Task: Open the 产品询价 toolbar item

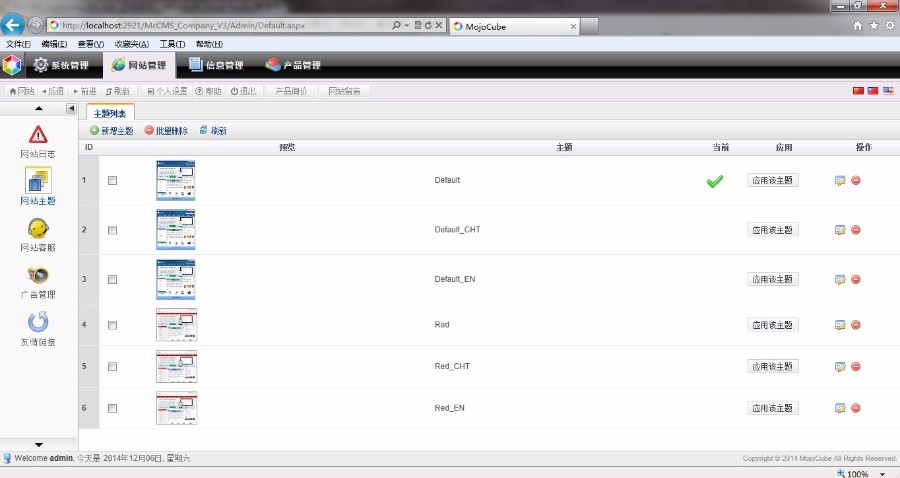Action: [291, 91]
